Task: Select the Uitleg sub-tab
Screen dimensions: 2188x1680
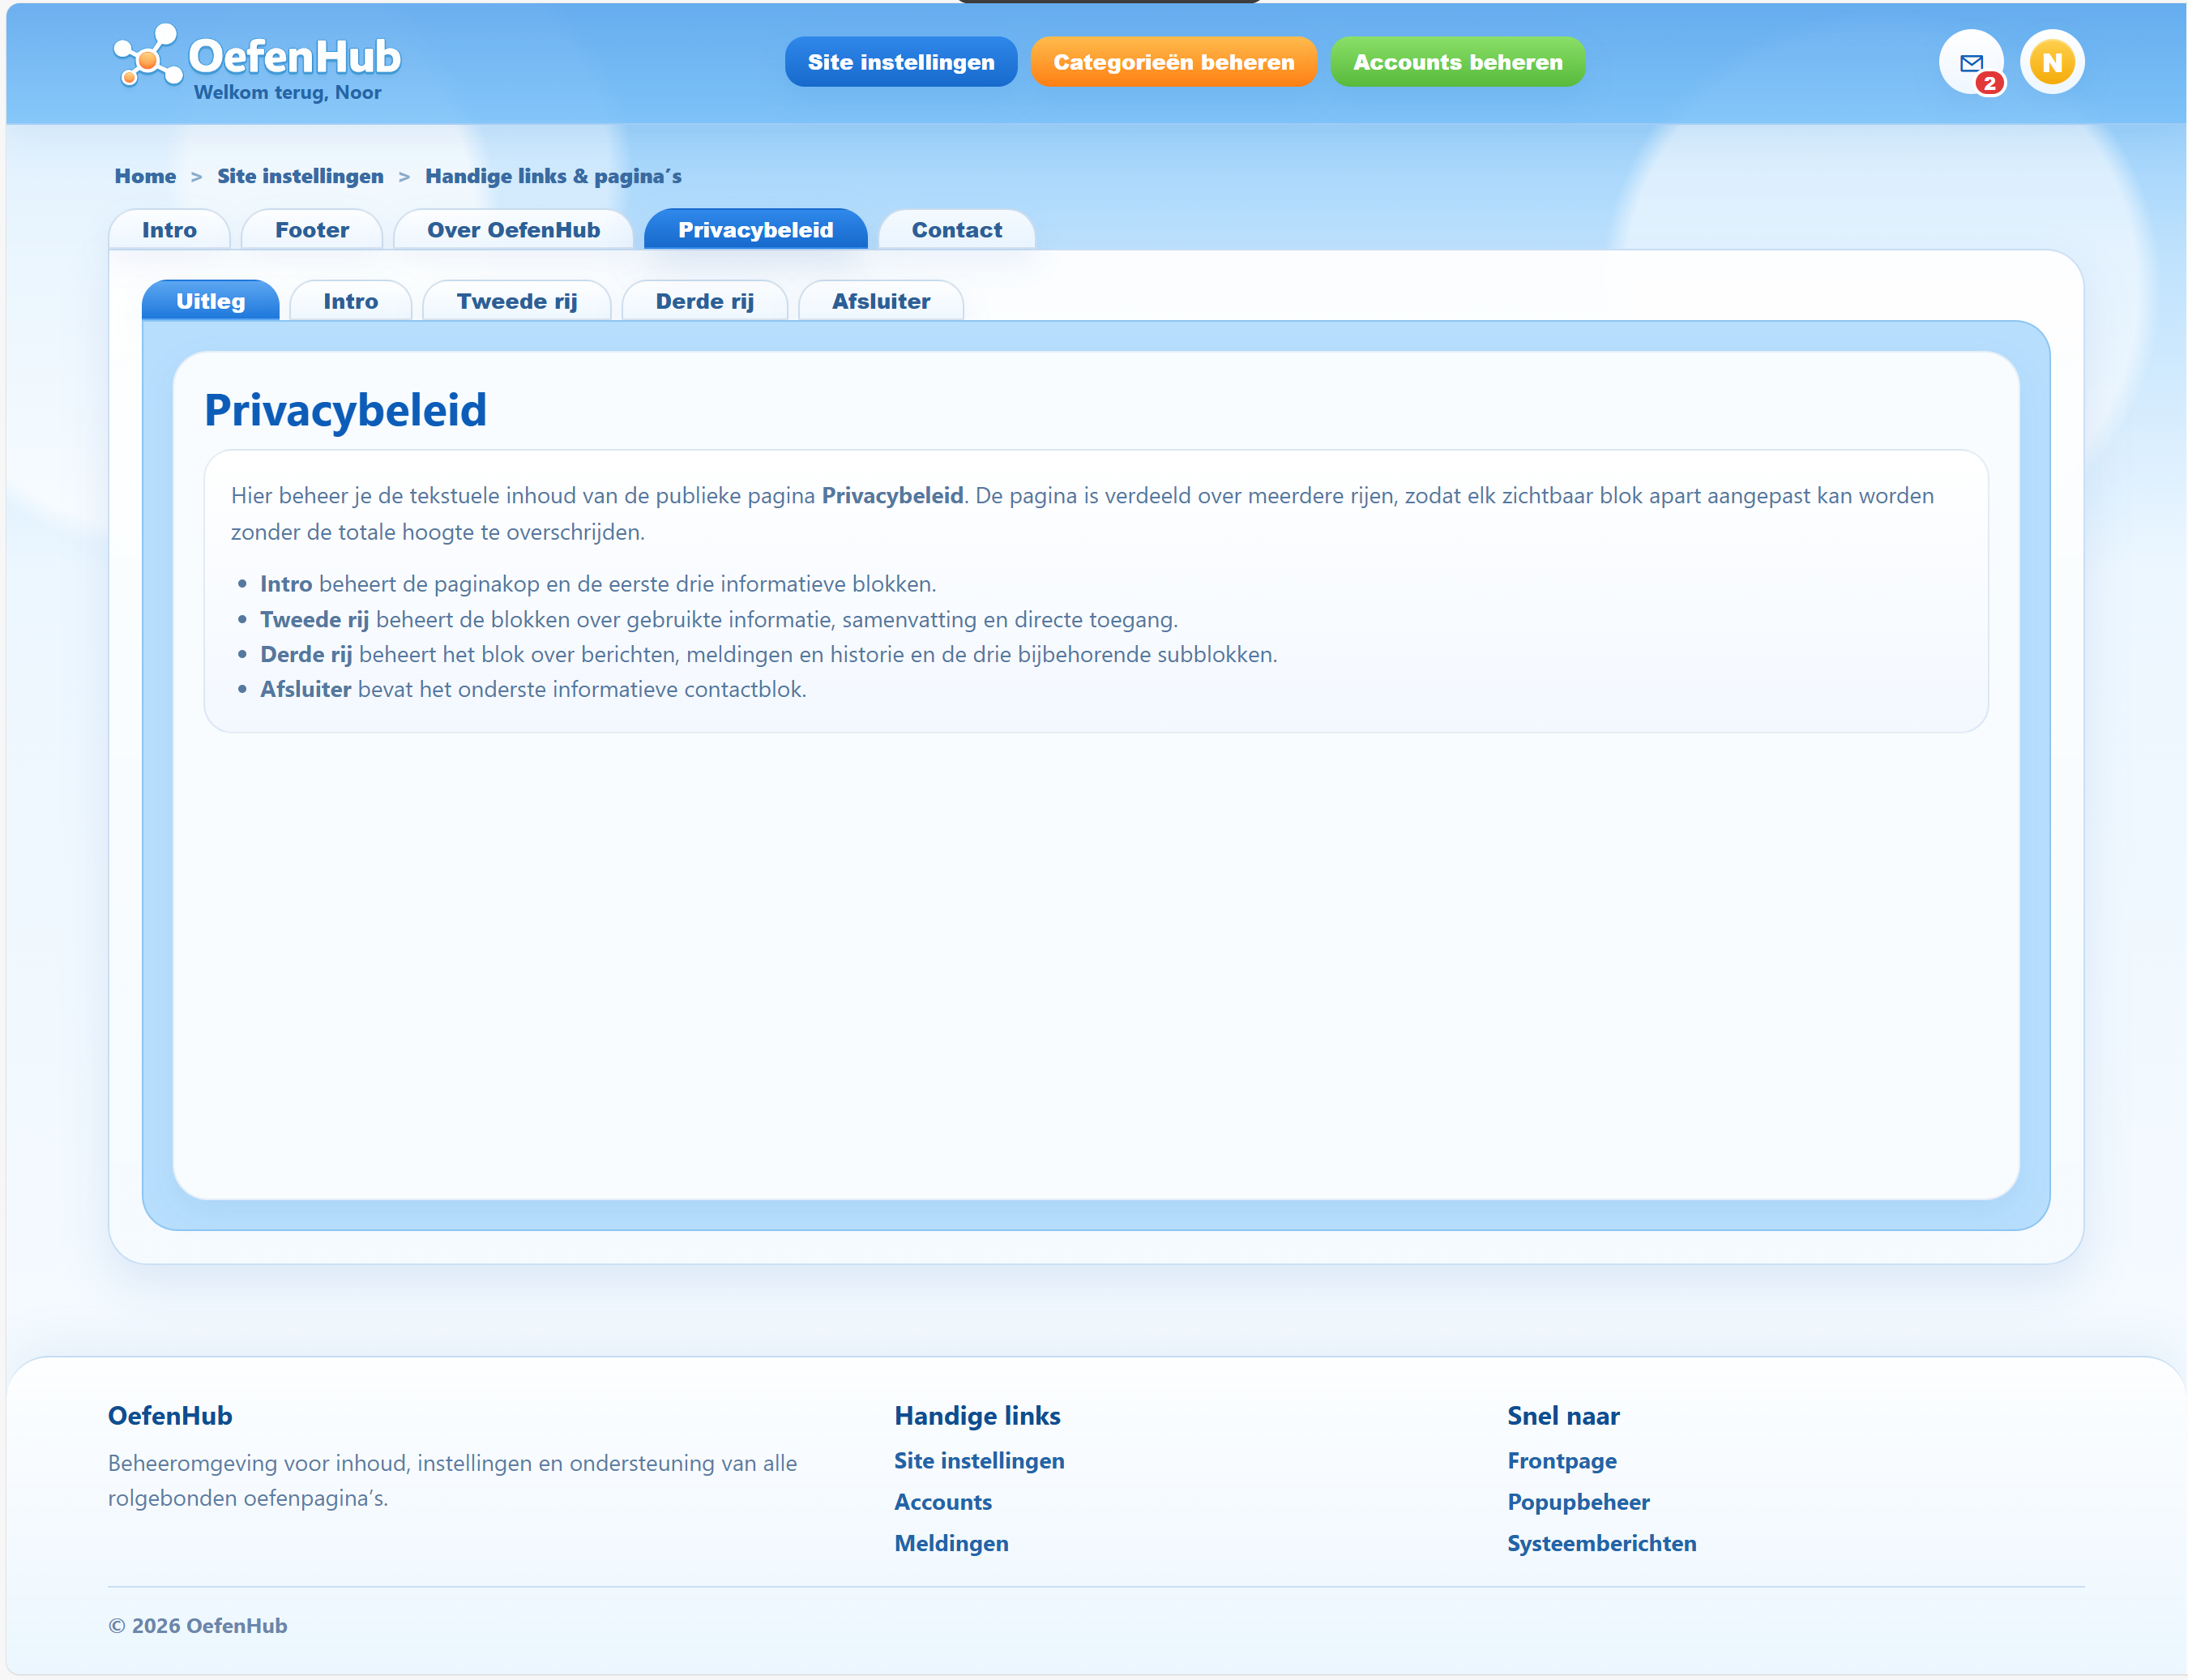Action: tap(210, 301)
